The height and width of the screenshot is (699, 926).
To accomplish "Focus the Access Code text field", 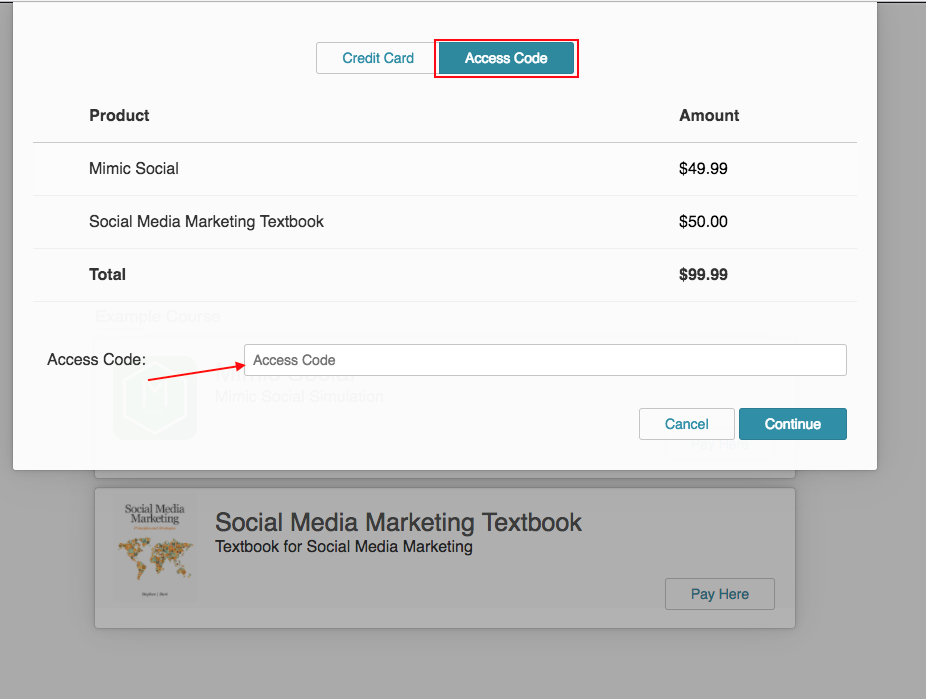I will [545, 360].
